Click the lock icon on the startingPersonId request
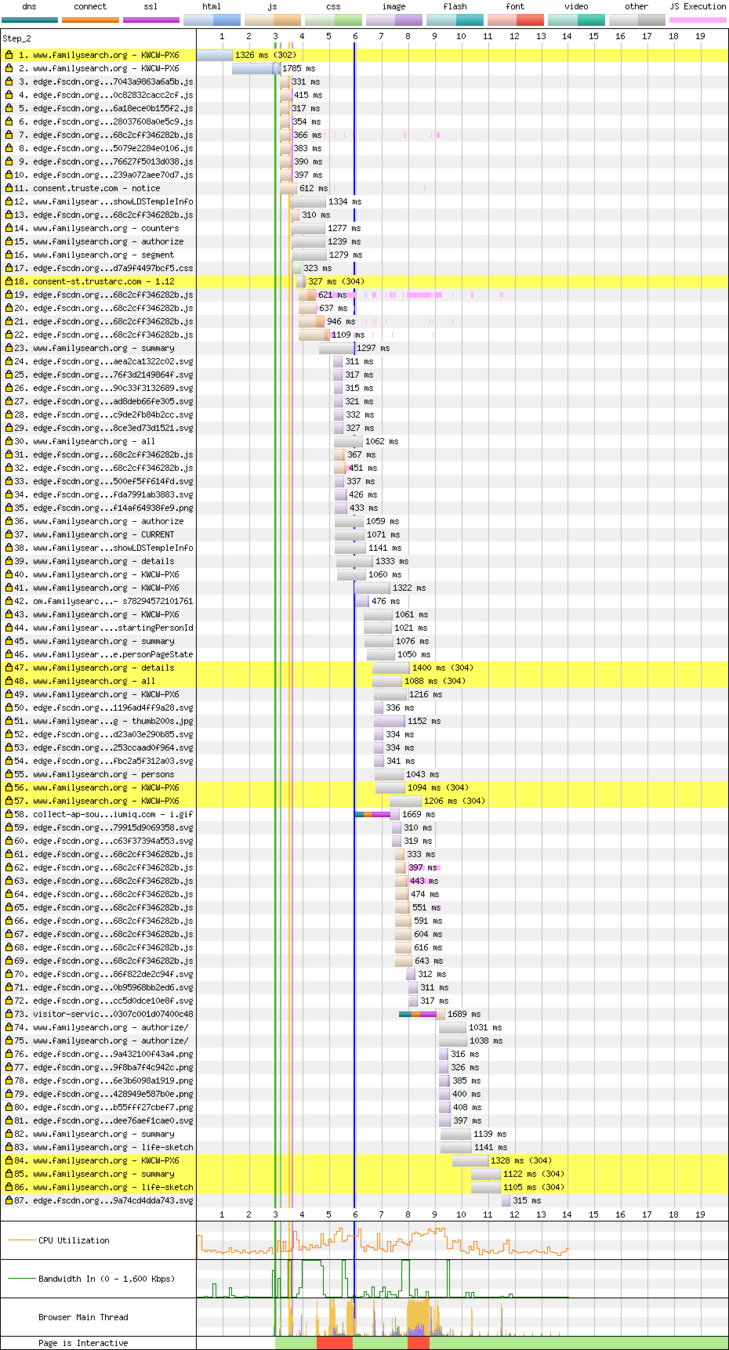Image resolution: width=729 pixels, height=1350 pixels. pyautogui.click(x=9, y=628)
